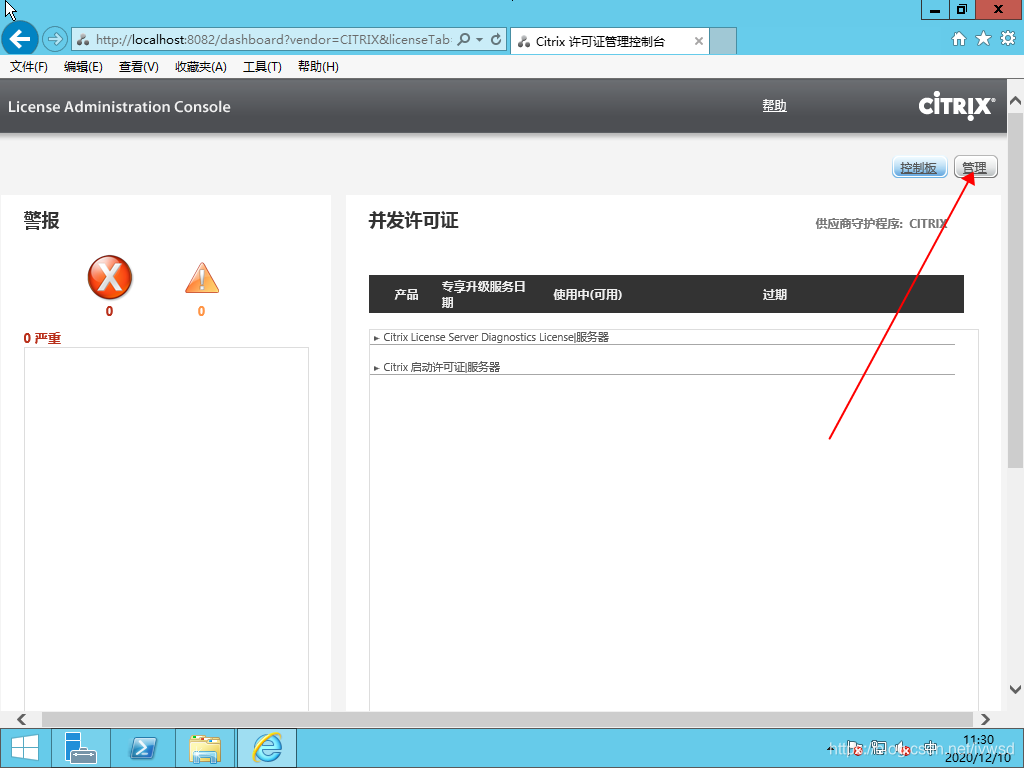
Task: Refresh the page using the reload icon
Action: tap(497, 40)
